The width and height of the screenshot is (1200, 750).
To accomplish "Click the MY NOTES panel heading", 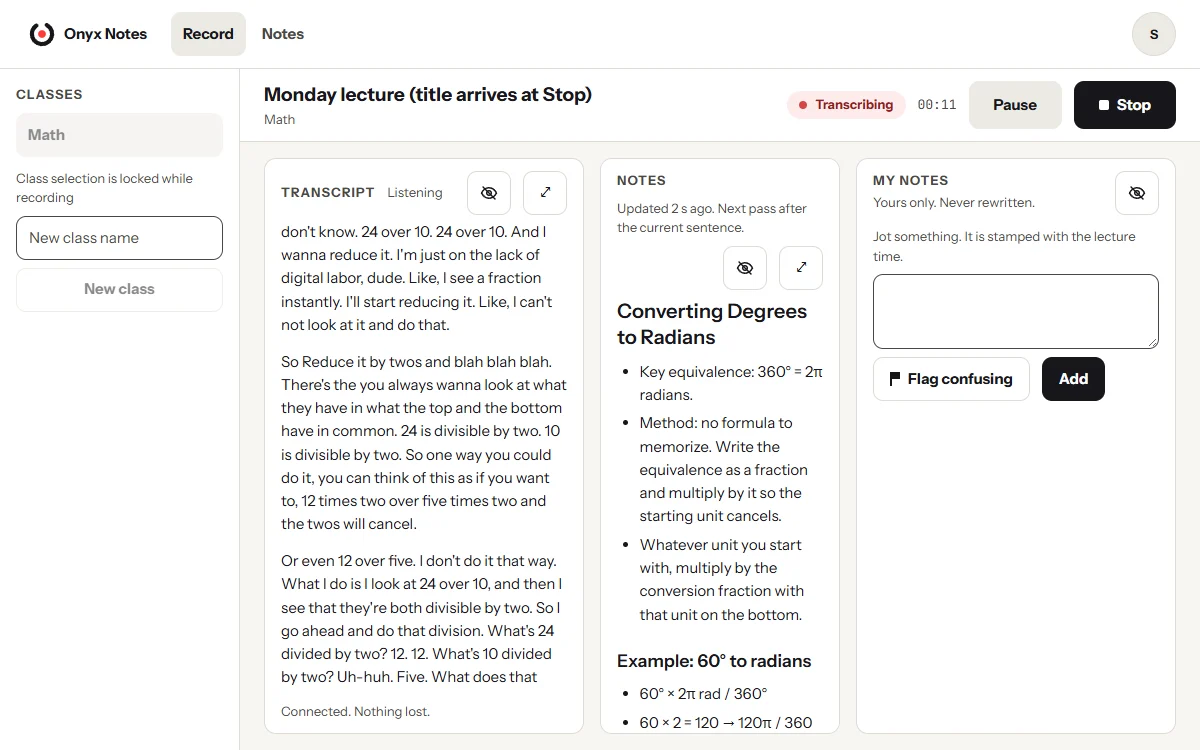I will tap(911, 181).
